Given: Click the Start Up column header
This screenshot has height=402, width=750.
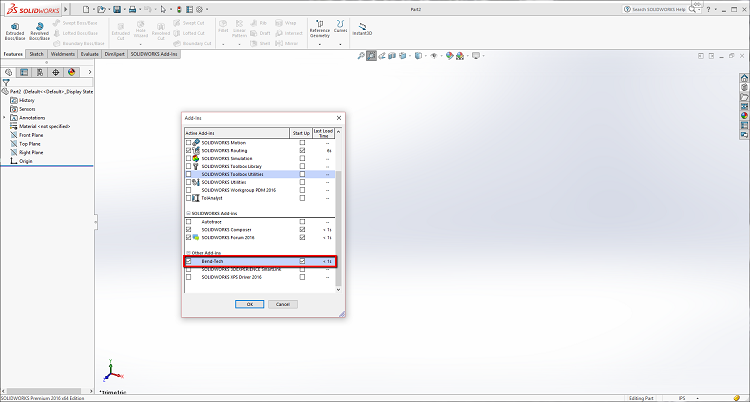Looking at the screenshot, I should click(x=301, y=133).
